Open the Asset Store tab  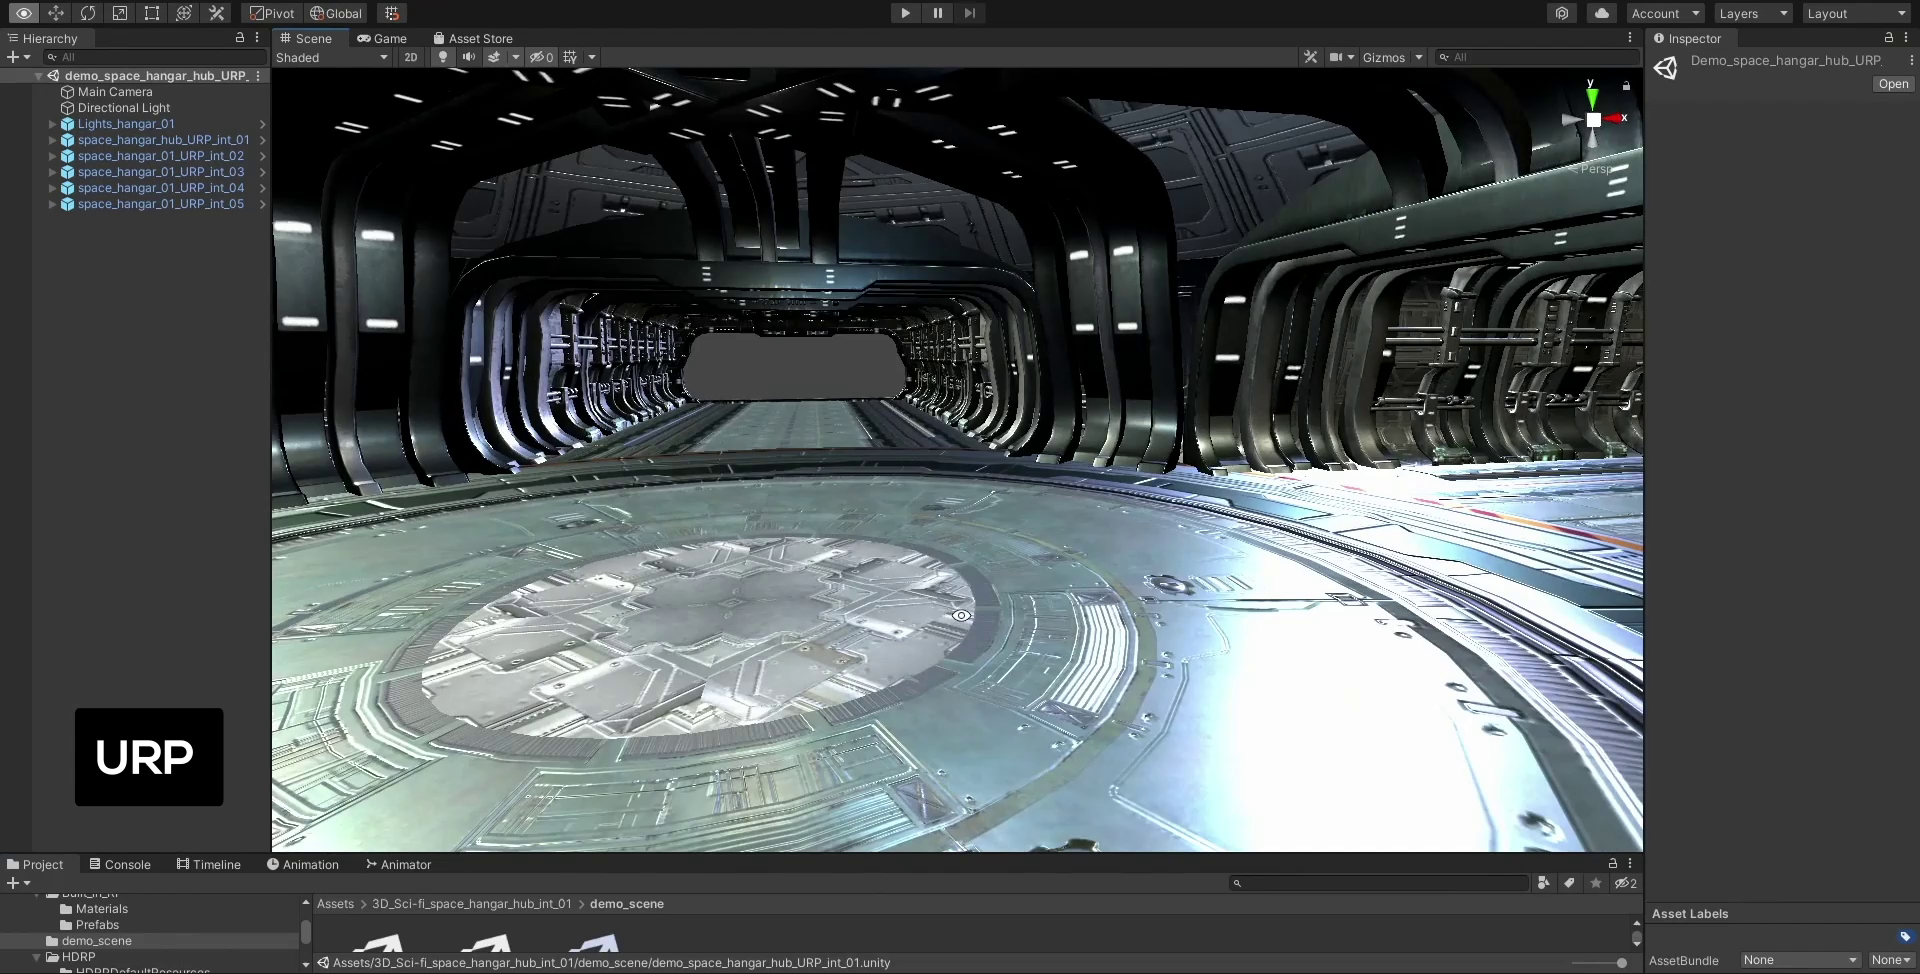(473, 38)
